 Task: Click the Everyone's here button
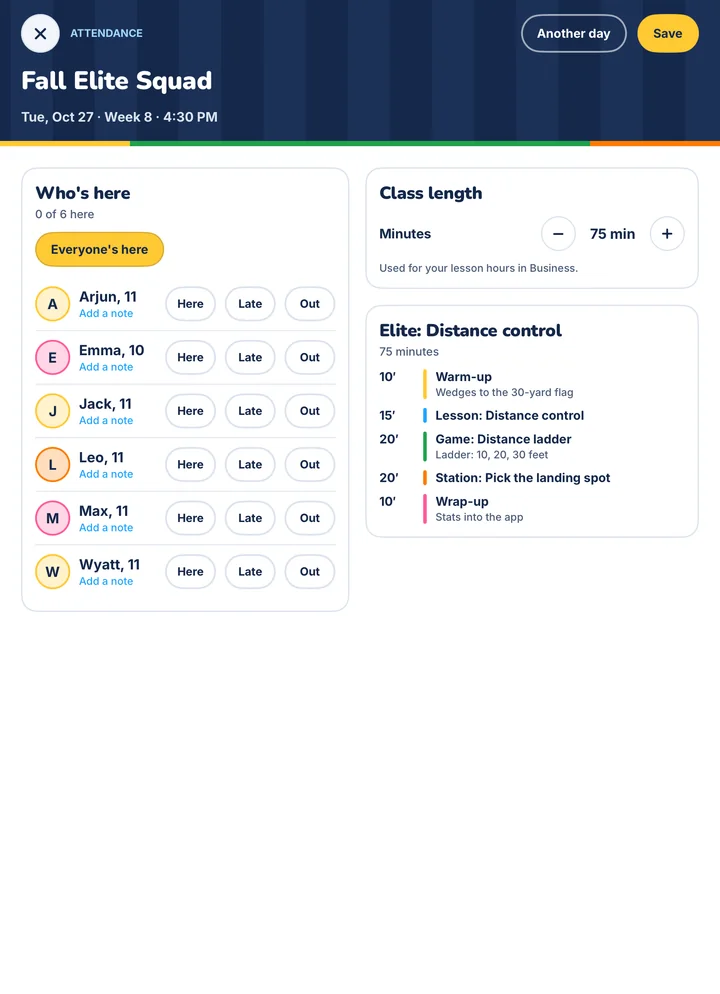click(x=100, y=250)
